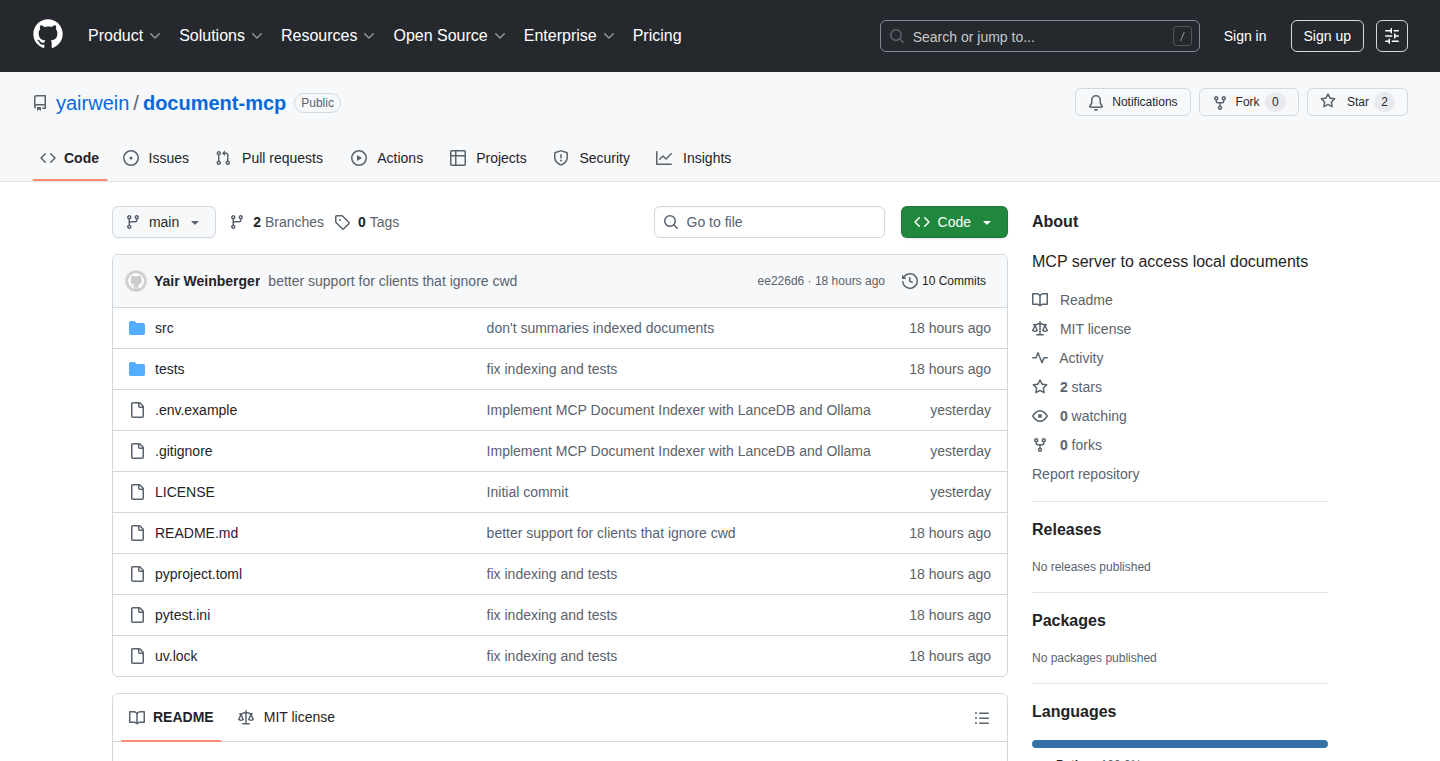Click the GitHub logo icon
The width and height of the screenshot is (1440, 761).
(48, 35)
